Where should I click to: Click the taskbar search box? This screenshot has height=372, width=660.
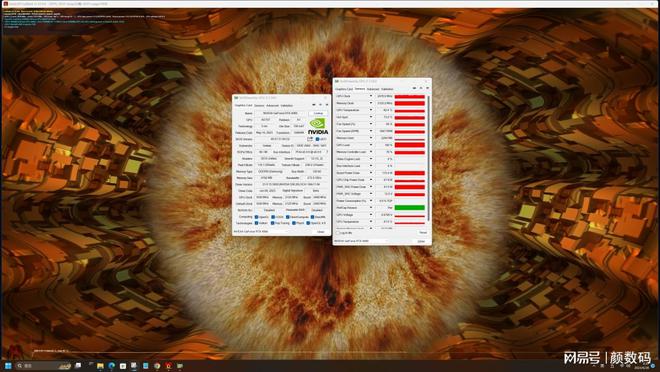[x=42, y=366]
